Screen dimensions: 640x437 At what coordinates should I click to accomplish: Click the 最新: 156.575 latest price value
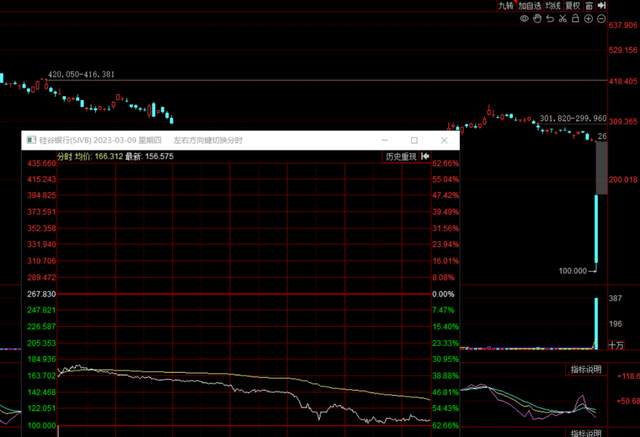[149, 156]
